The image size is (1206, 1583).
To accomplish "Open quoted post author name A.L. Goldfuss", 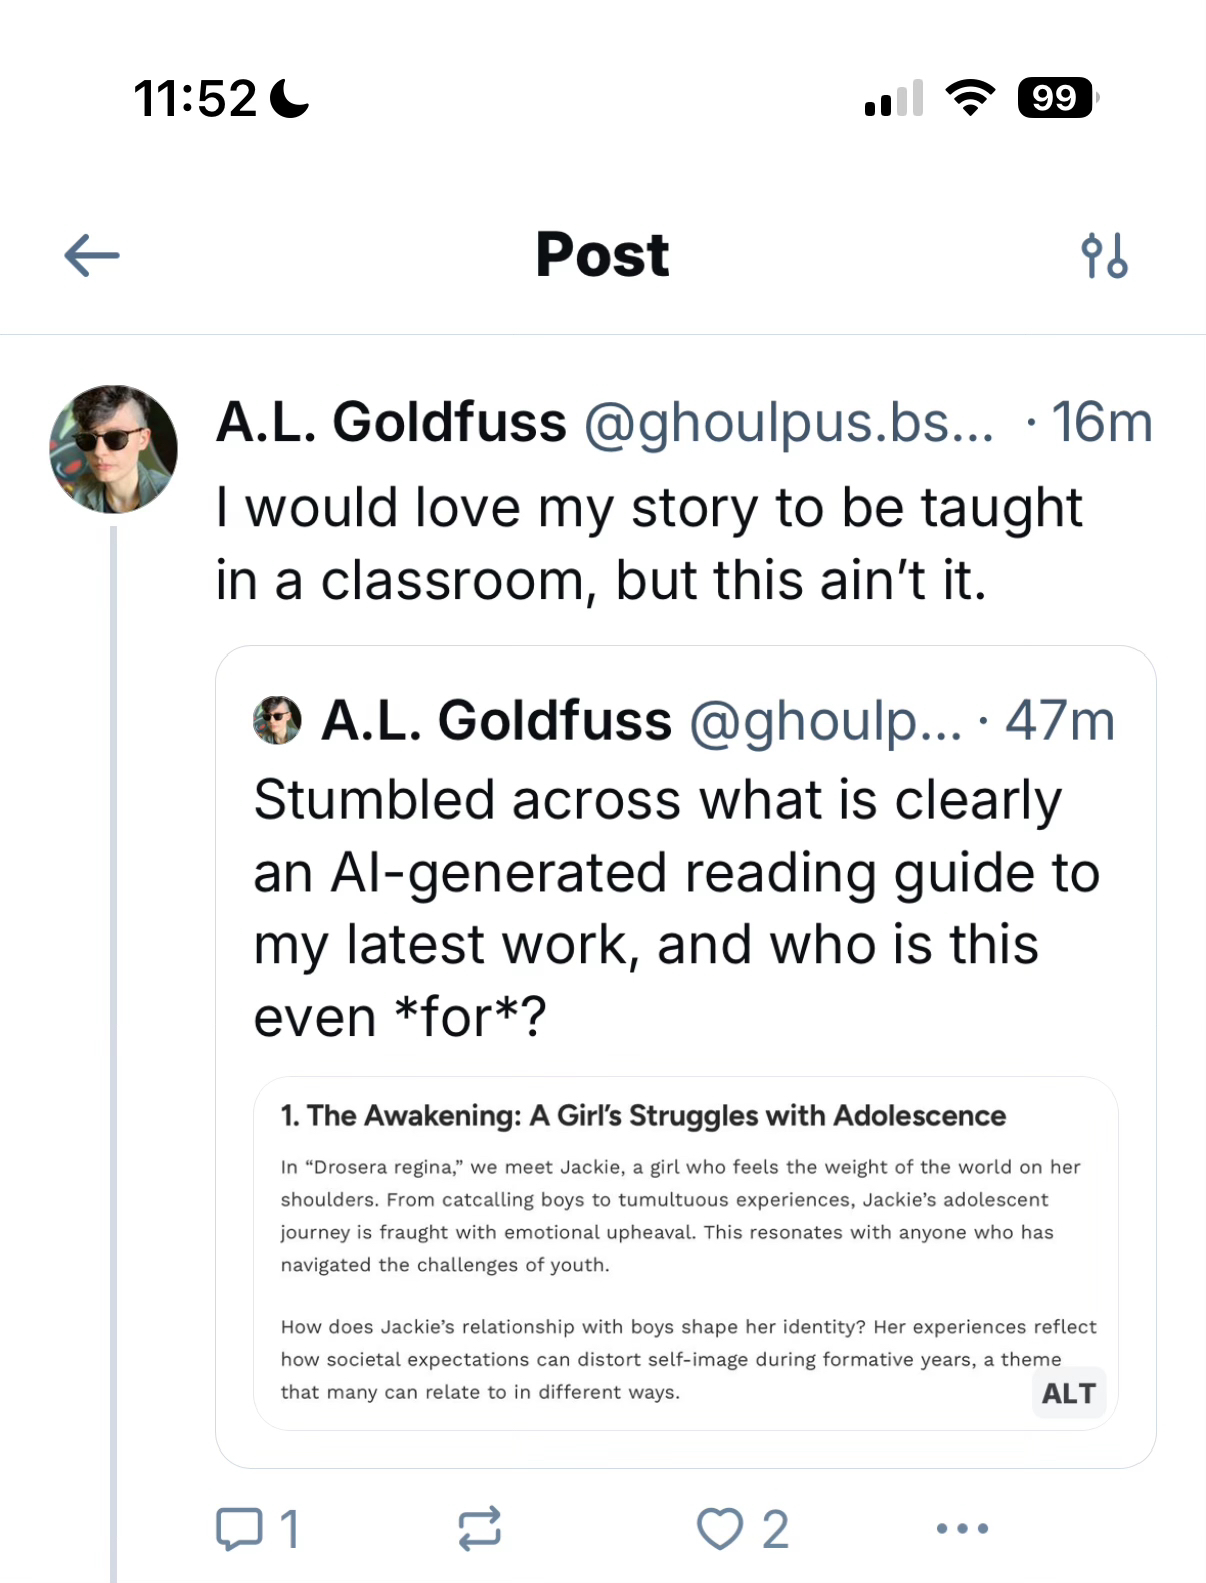I will tap(496, 721).
